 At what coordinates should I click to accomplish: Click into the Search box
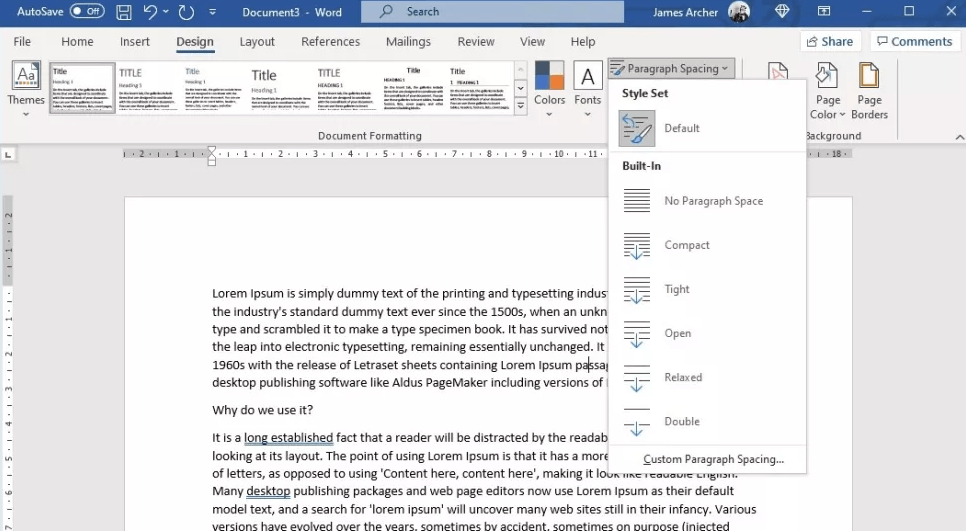(x=492, y=12)
